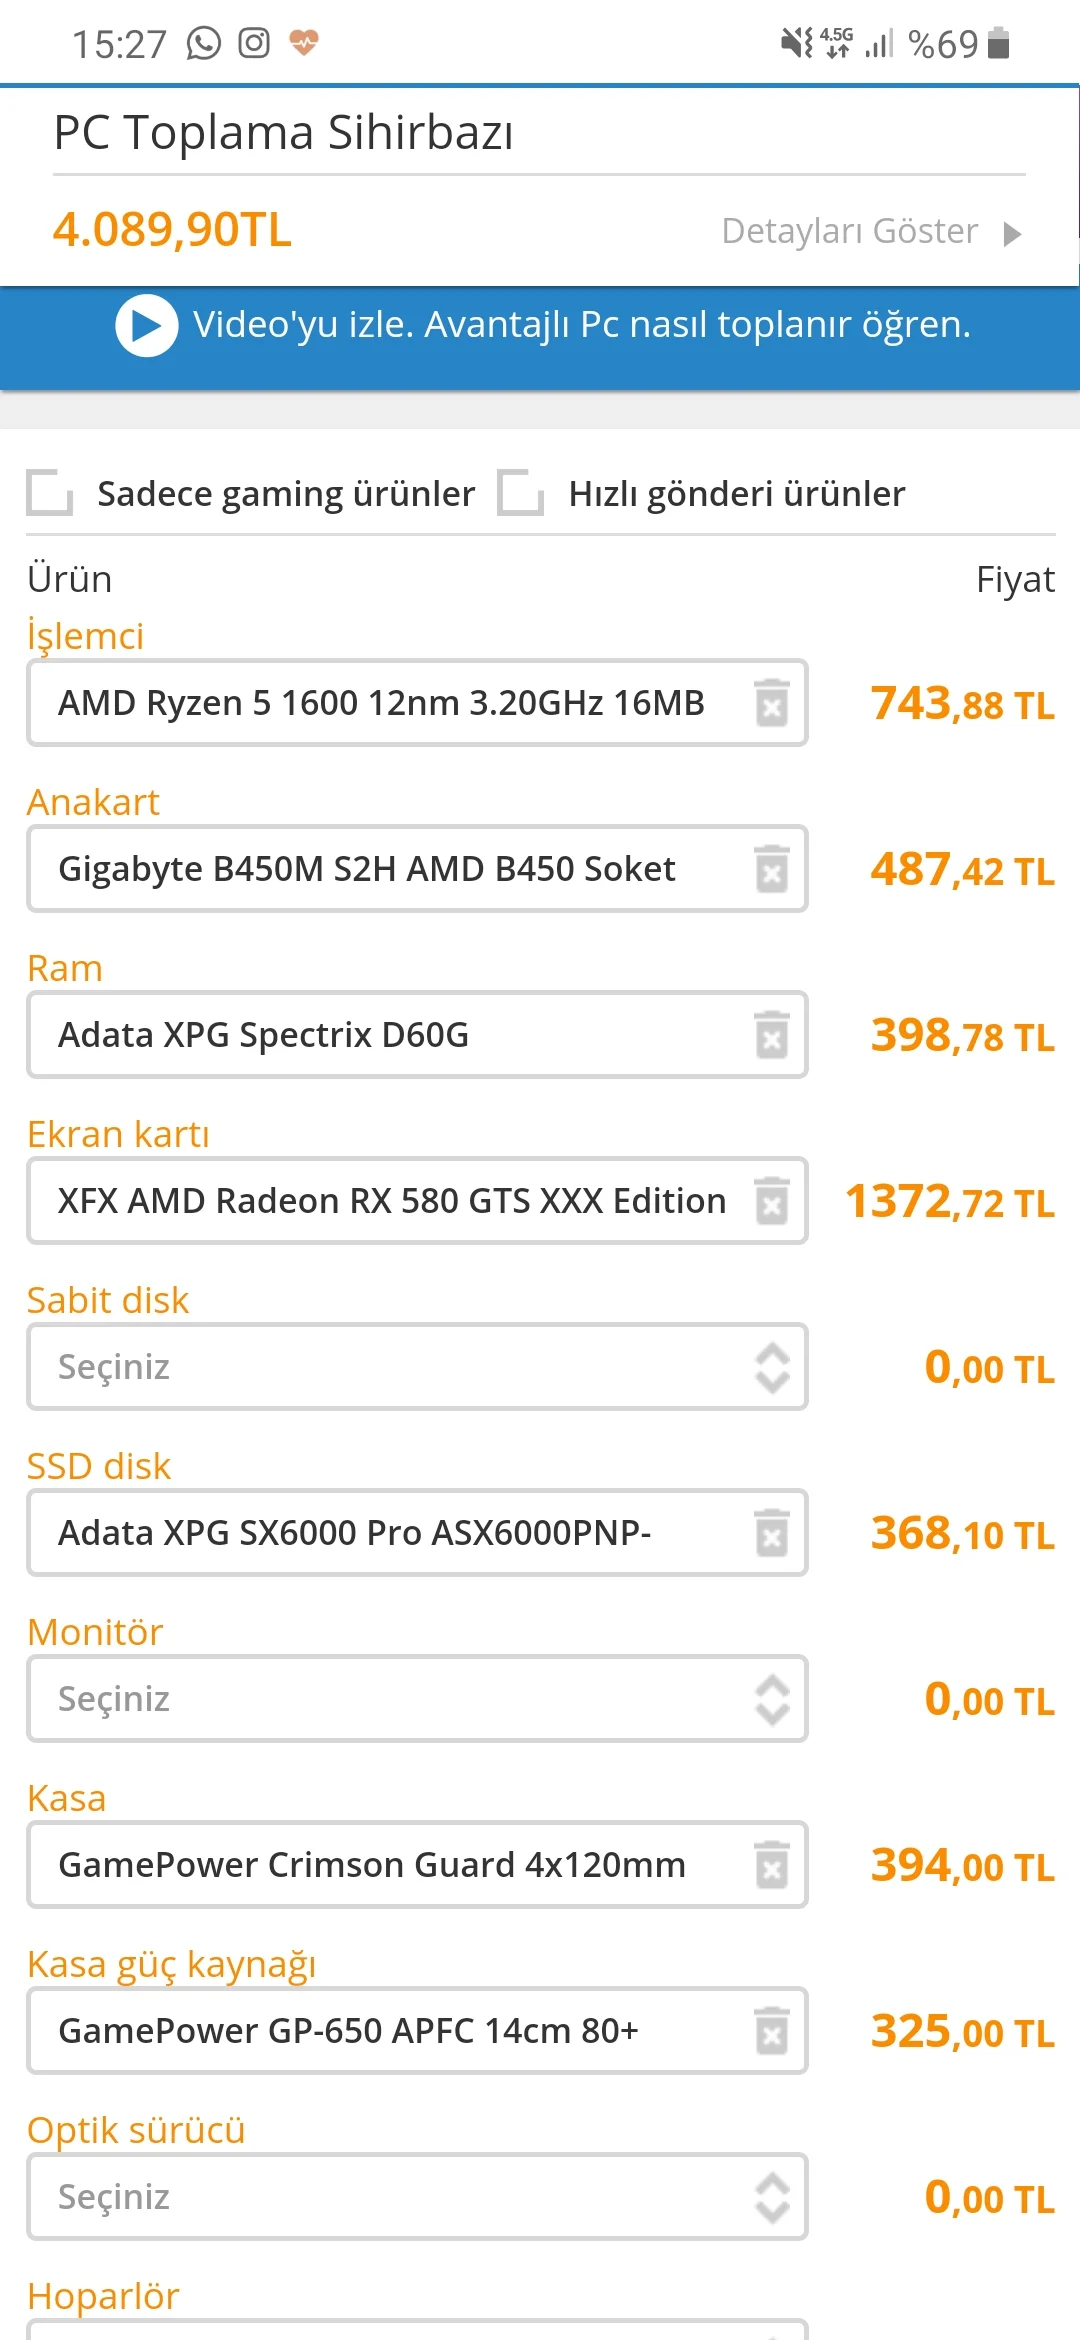The height and width of the screenshot is (2340, 1080).
Task: Tap the battery indicator in the status bar
Action: pos(996,43)
